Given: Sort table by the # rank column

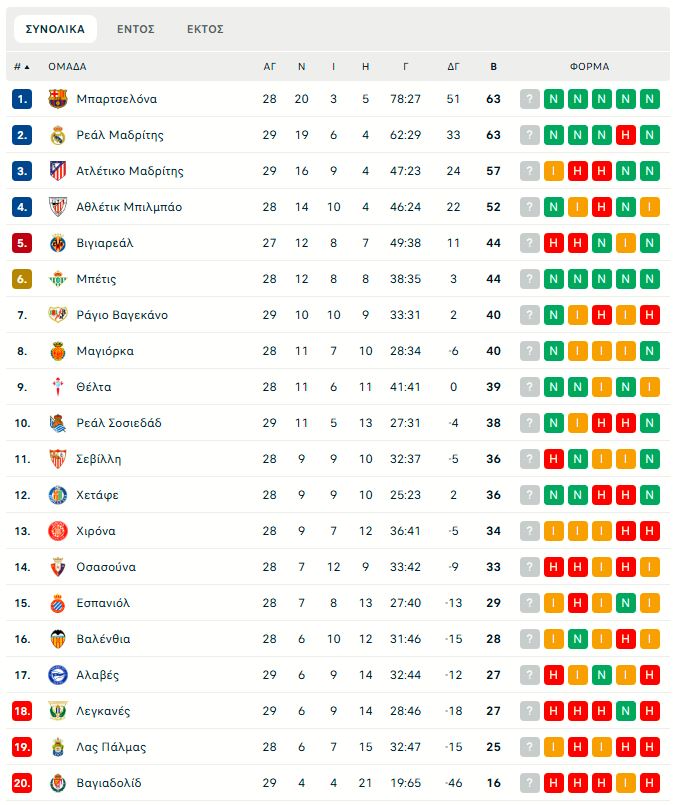Looking at the screenshot, I should [21, 67].
